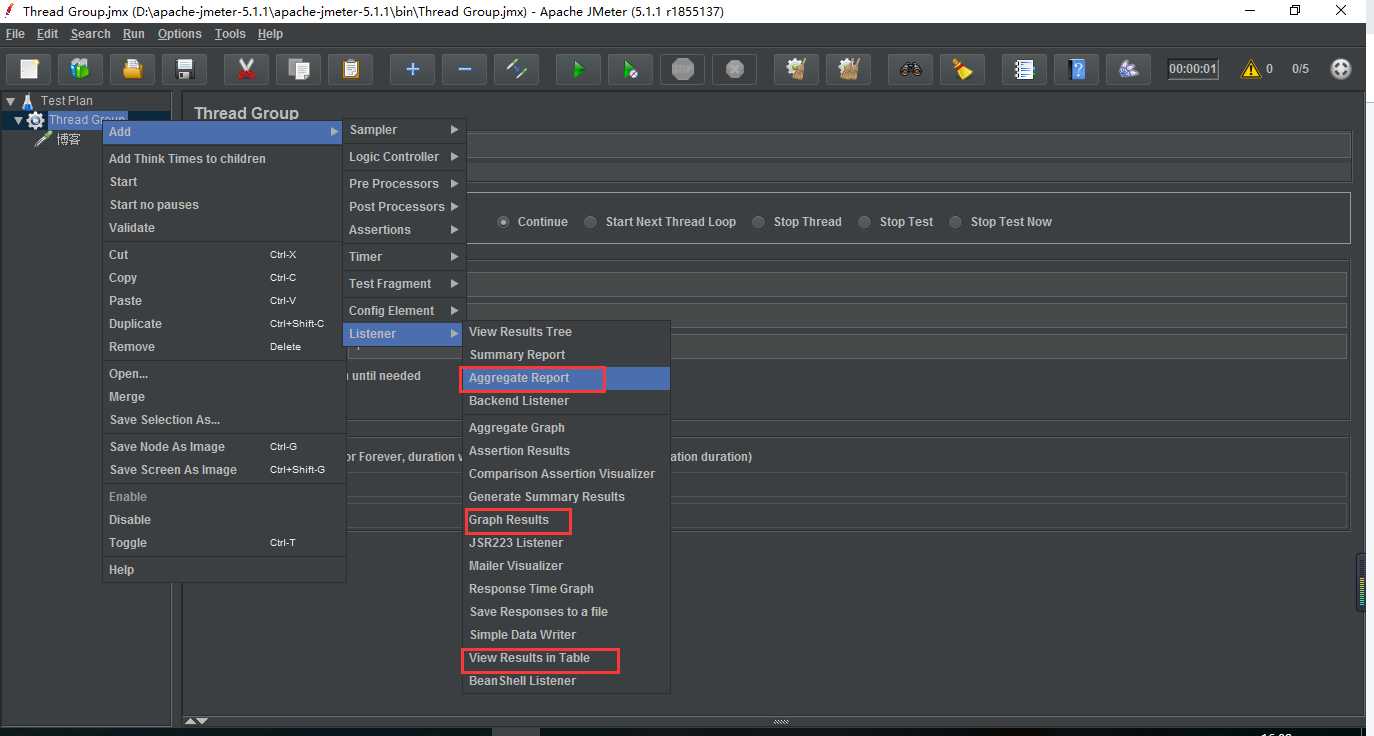Click the New test plan toolbar icon
This screenshot has width=1374, height=736.
coord(29,69)
